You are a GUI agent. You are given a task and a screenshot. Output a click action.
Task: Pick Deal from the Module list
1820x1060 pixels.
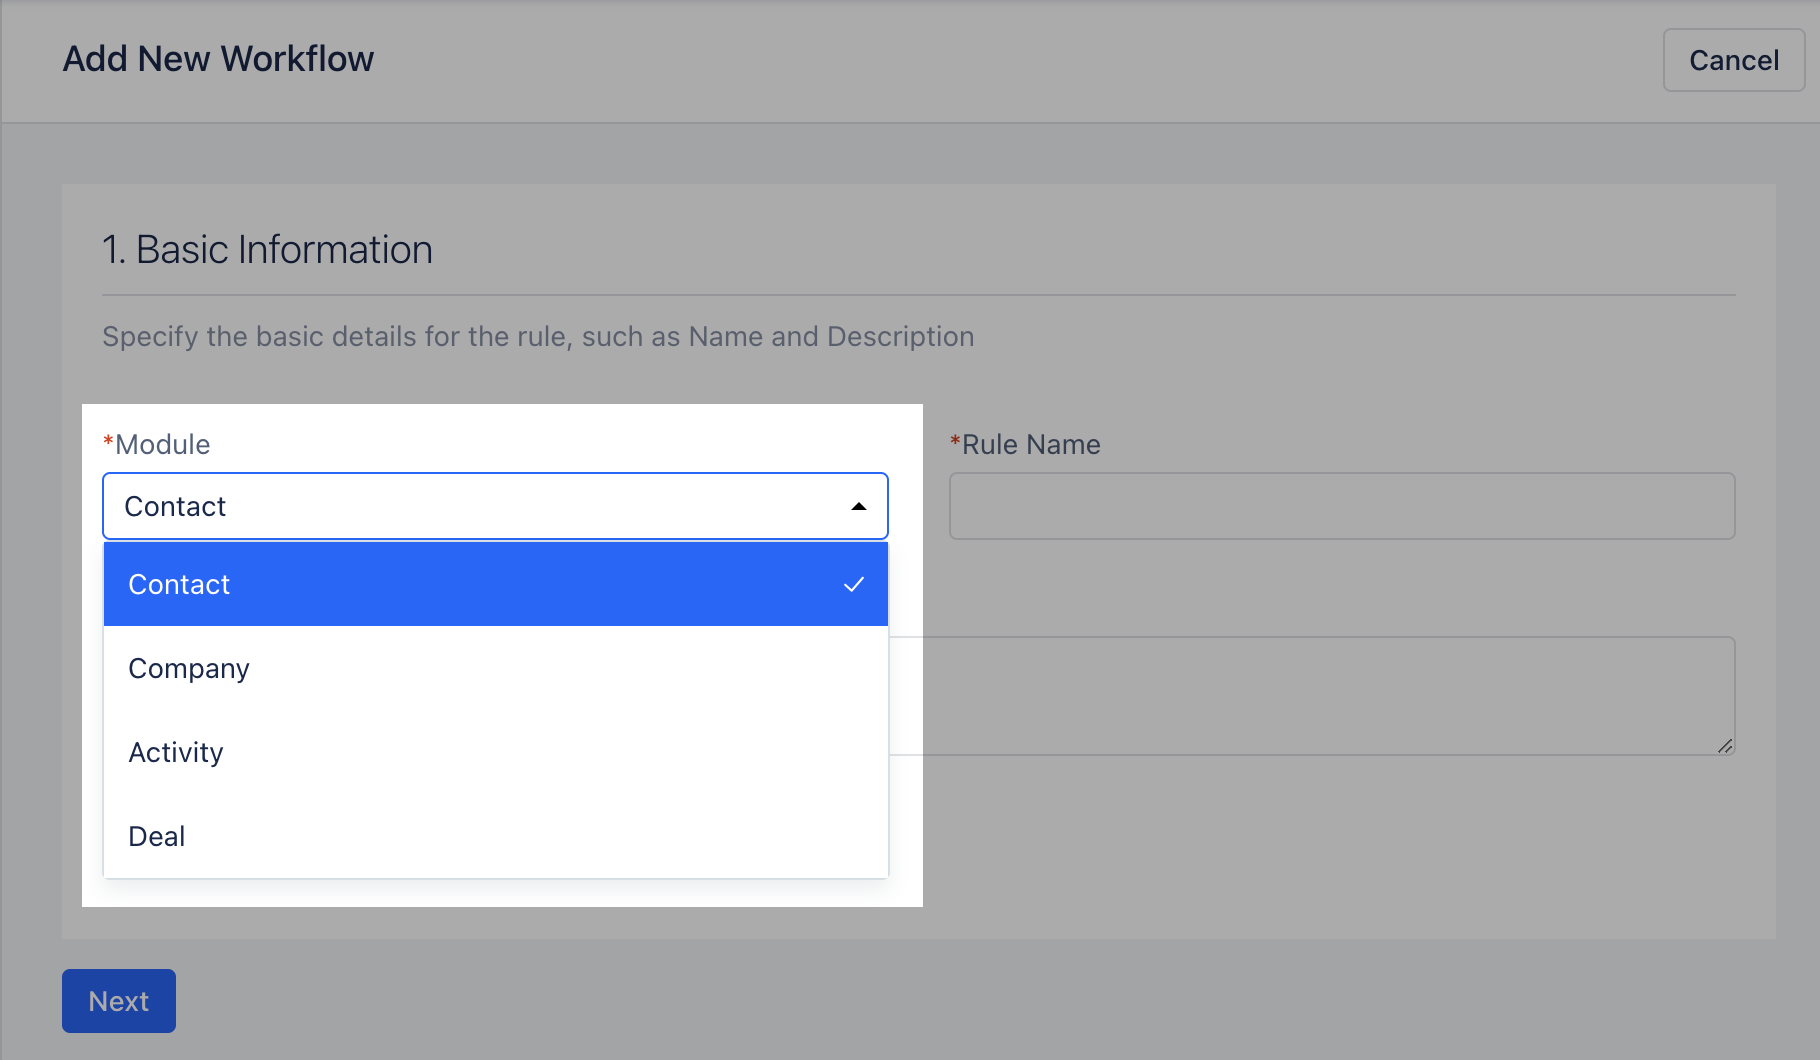coord(495,836)
